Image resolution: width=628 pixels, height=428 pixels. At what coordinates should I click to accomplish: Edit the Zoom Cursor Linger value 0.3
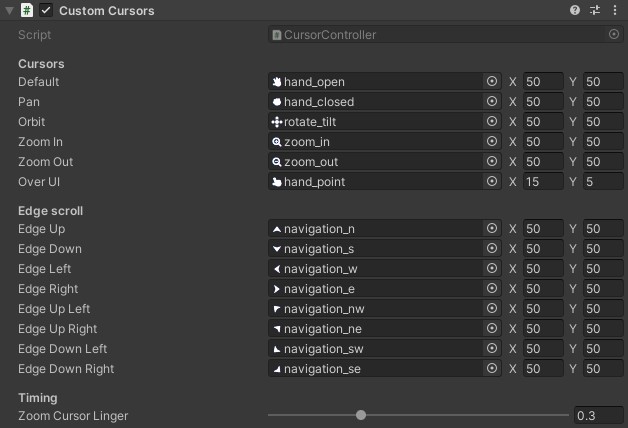point(598,416)
